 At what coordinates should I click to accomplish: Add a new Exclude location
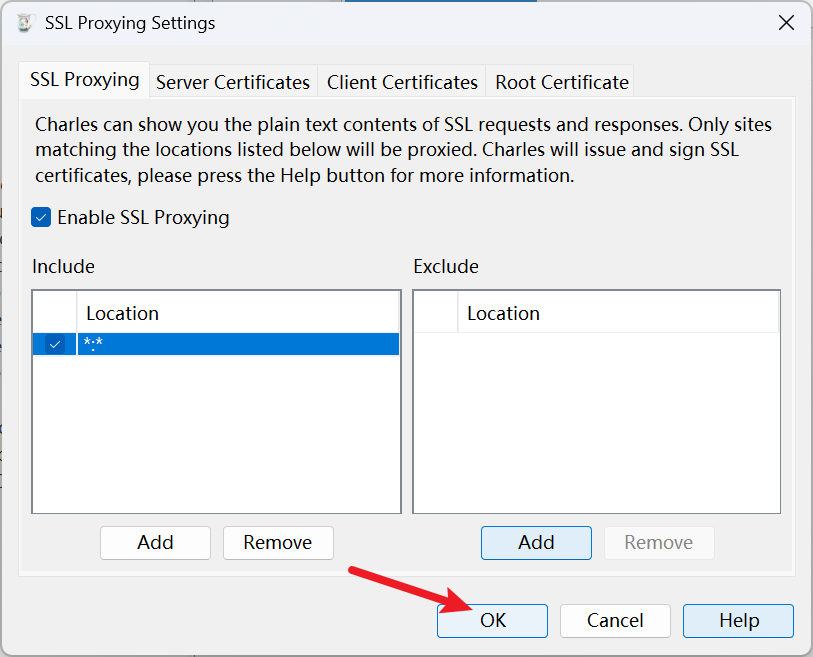[x=536, y=542]
